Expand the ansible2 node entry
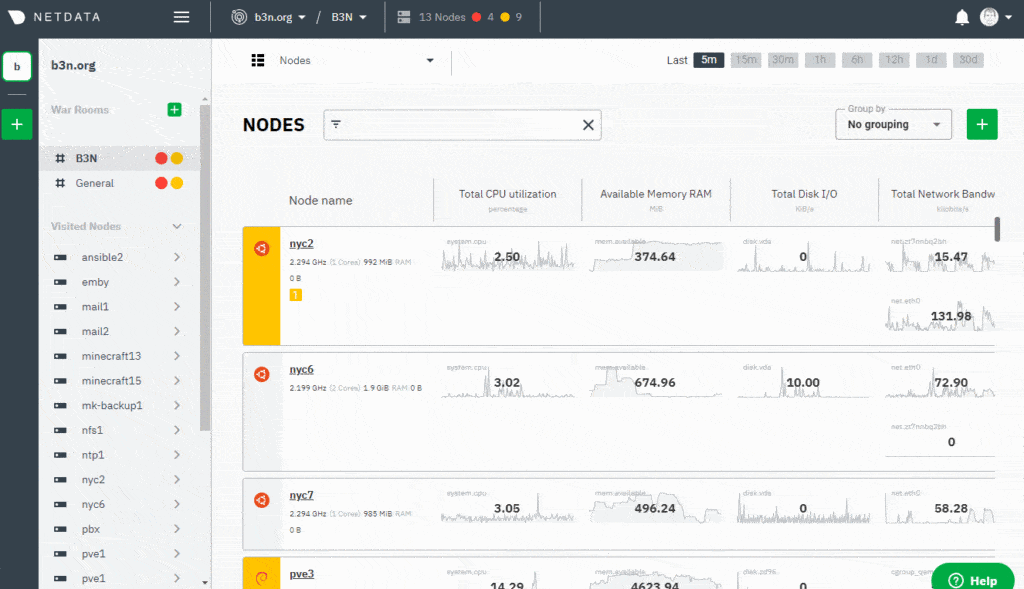The image size is (1024, 589). pos(177,257)
